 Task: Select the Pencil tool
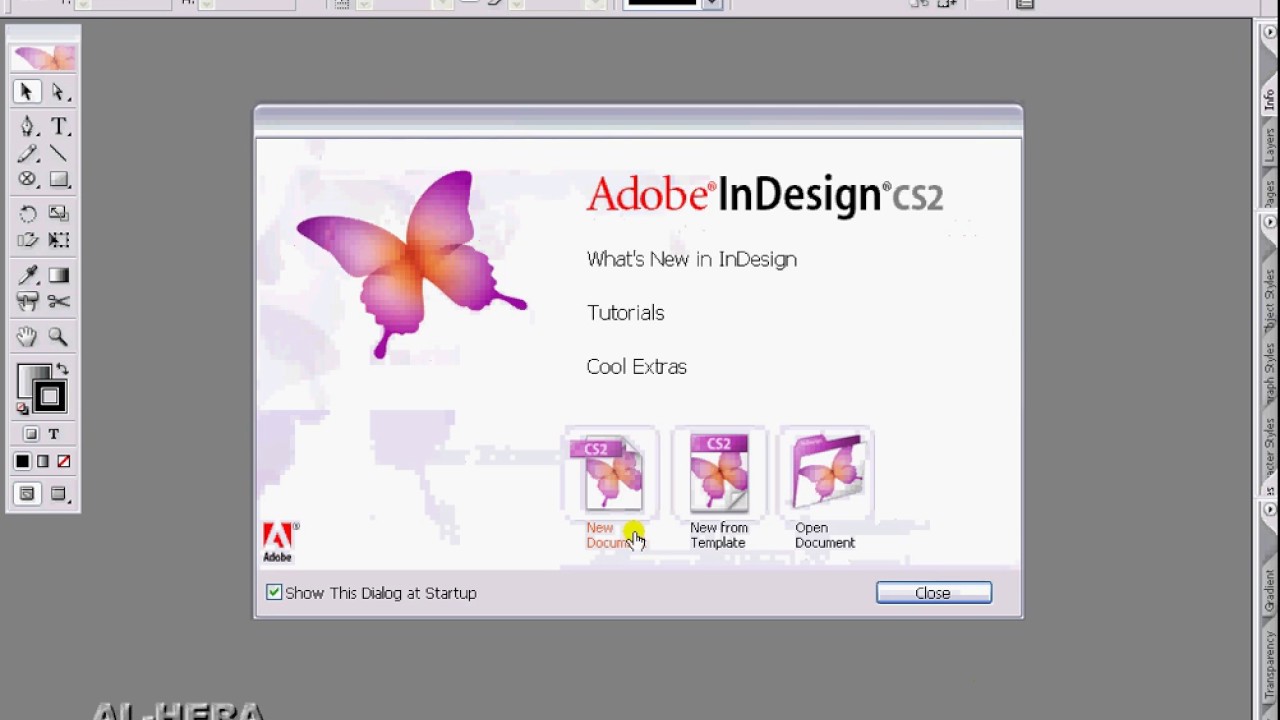point(27,153)
